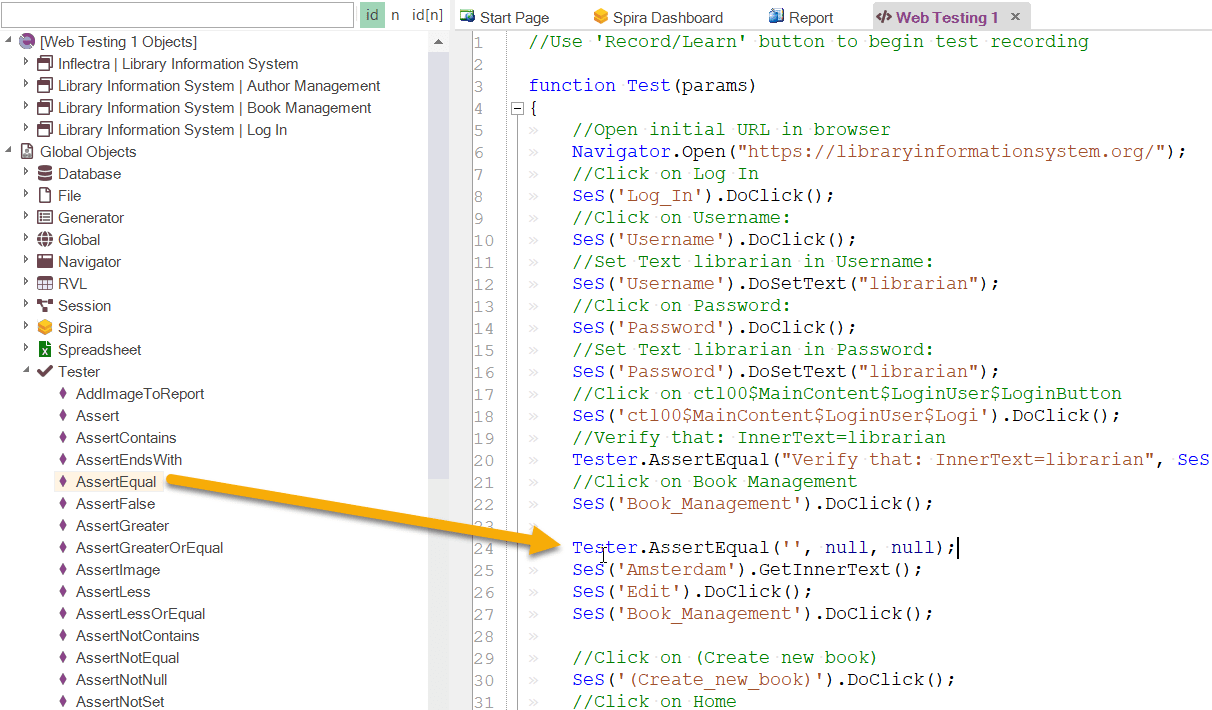Toggle the 'n' filter button
The width and height of the screenshot is (1212, 710).
point(395,15)
